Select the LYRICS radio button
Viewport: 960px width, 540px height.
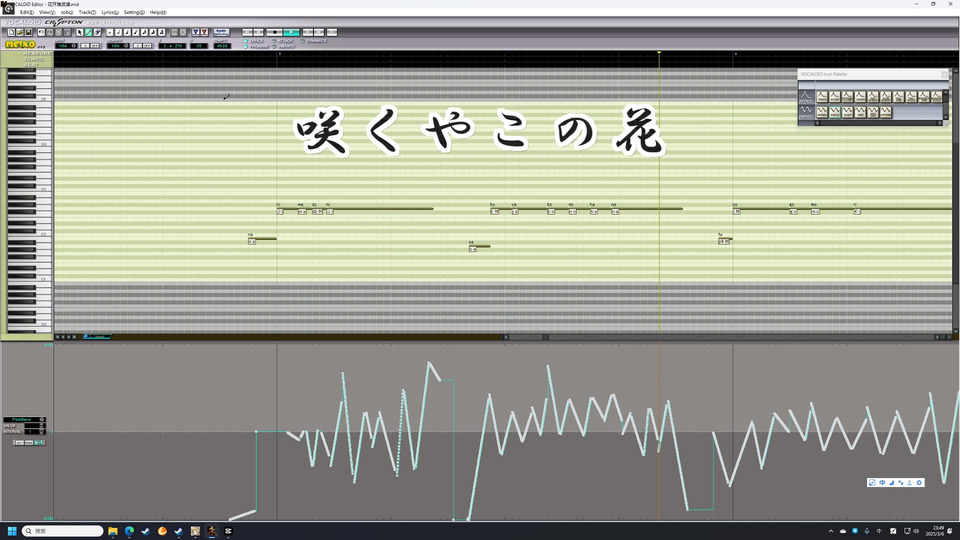coord(246,41)
